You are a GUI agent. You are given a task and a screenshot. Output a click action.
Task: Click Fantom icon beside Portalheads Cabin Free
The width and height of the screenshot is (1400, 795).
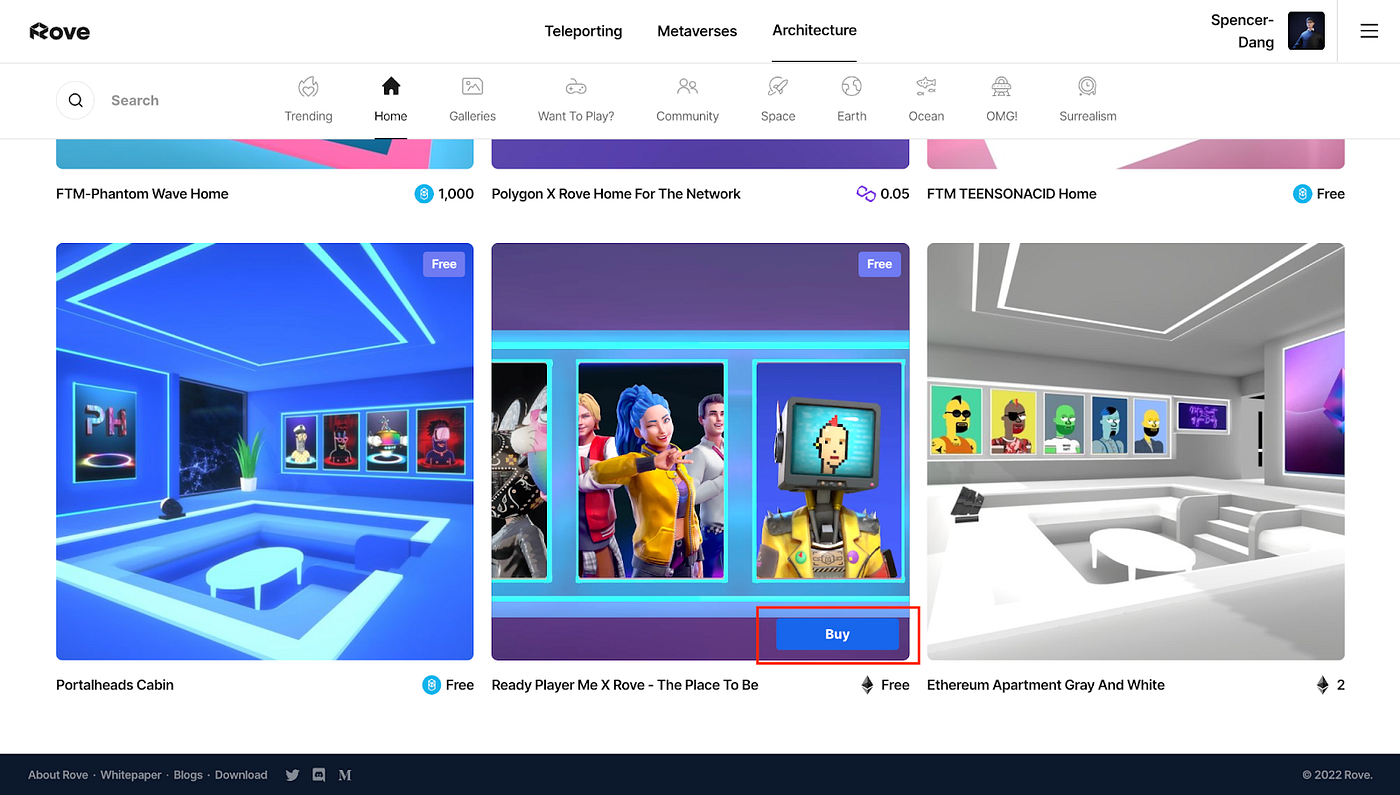click(x=431, y=685)
